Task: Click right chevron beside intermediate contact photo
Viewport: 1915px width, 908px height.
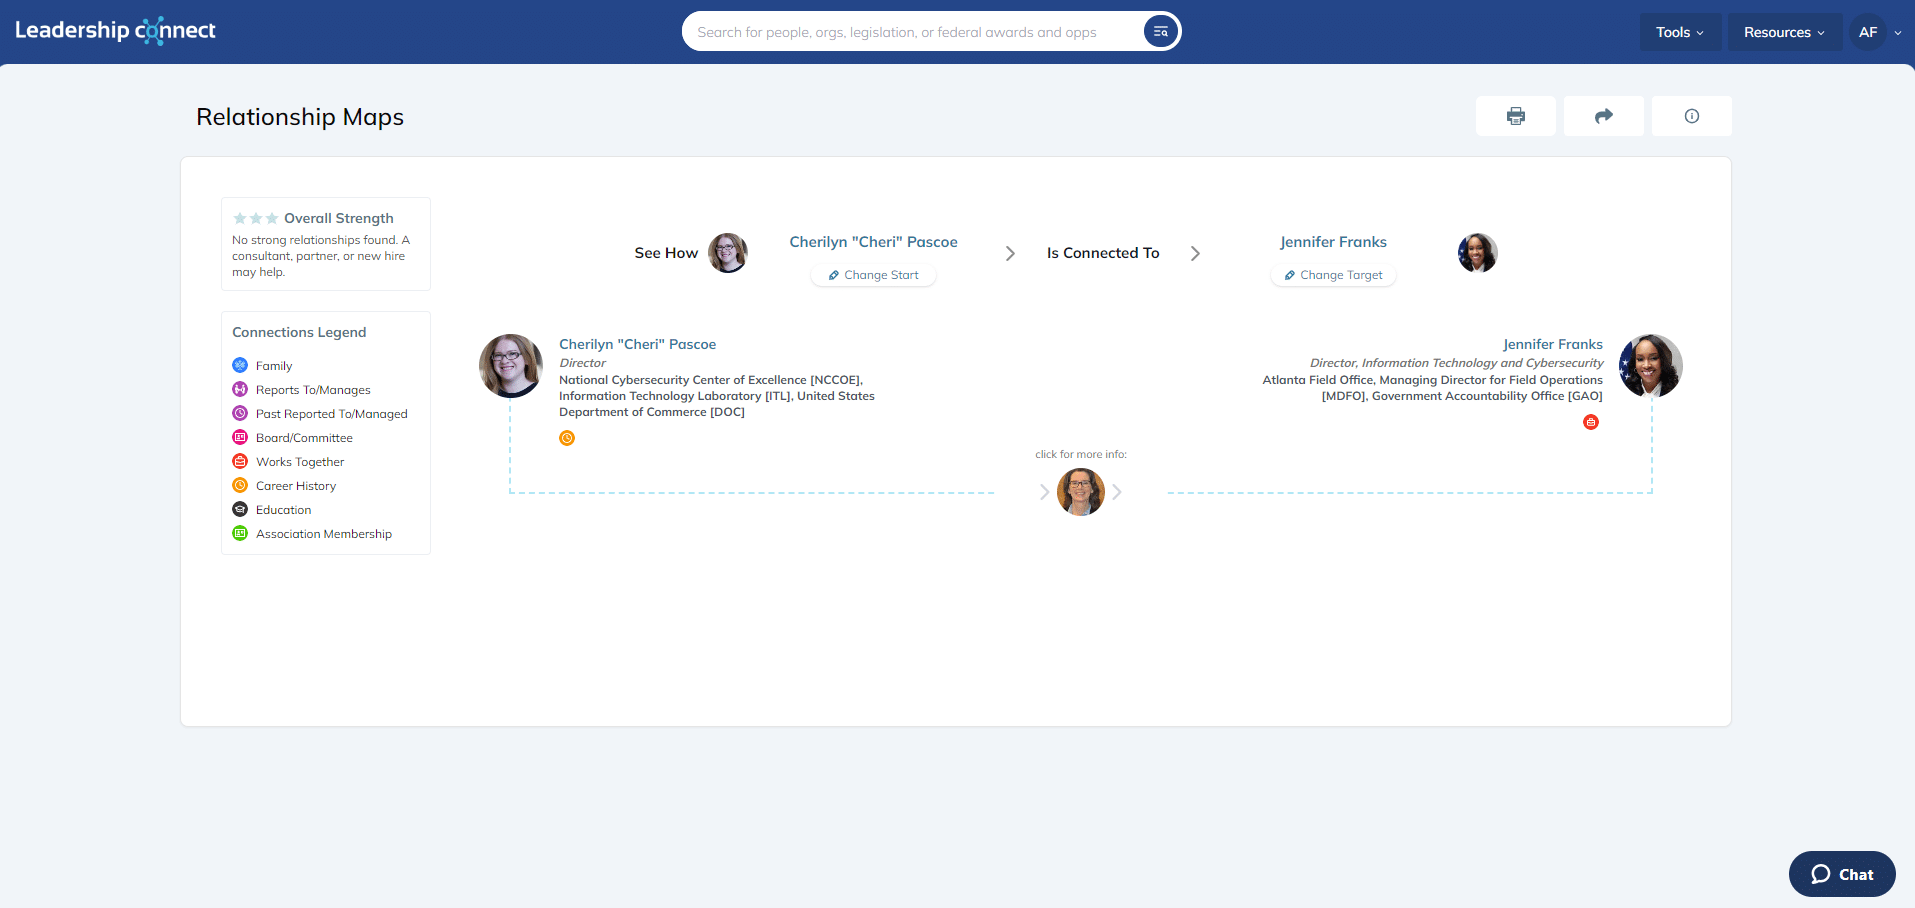Action: tap(1117, 492)
